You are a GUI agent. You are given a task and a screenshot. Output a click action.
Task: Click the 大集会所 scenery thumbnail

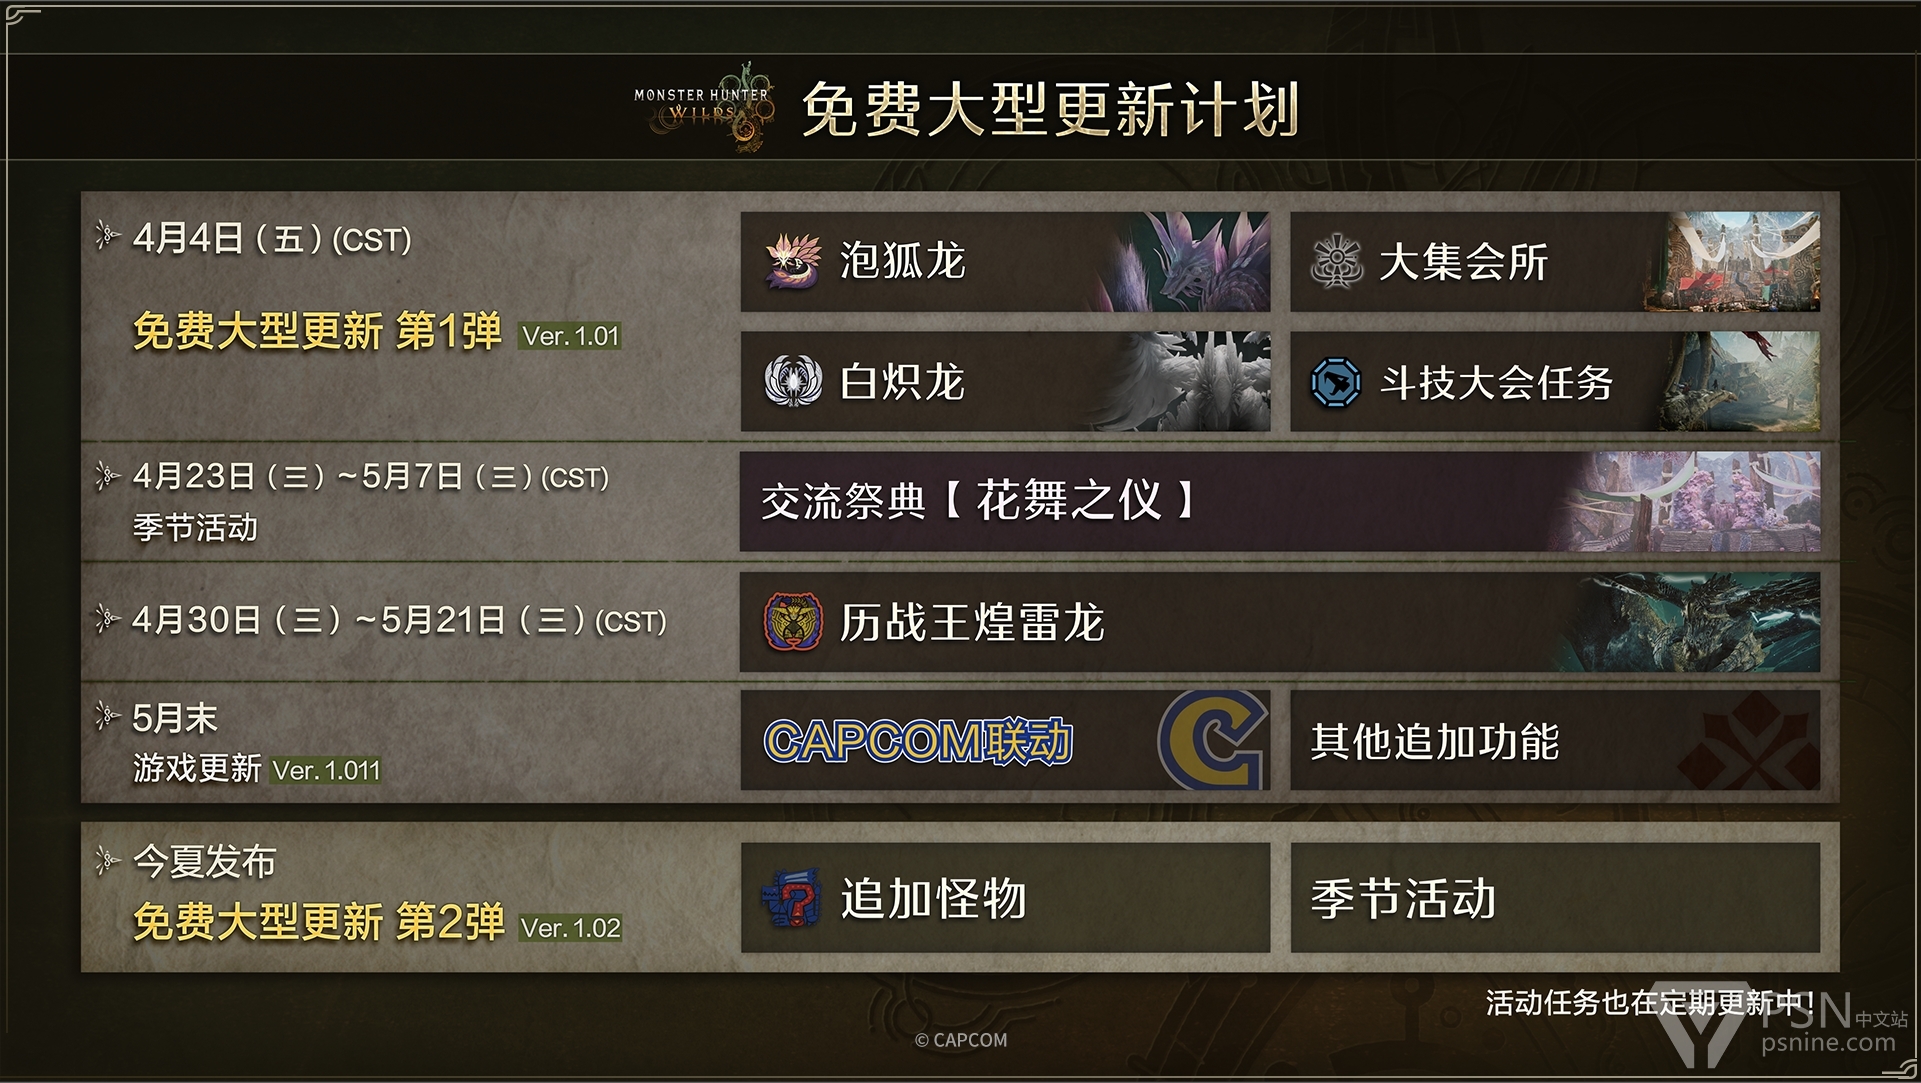click(1730, 262)
